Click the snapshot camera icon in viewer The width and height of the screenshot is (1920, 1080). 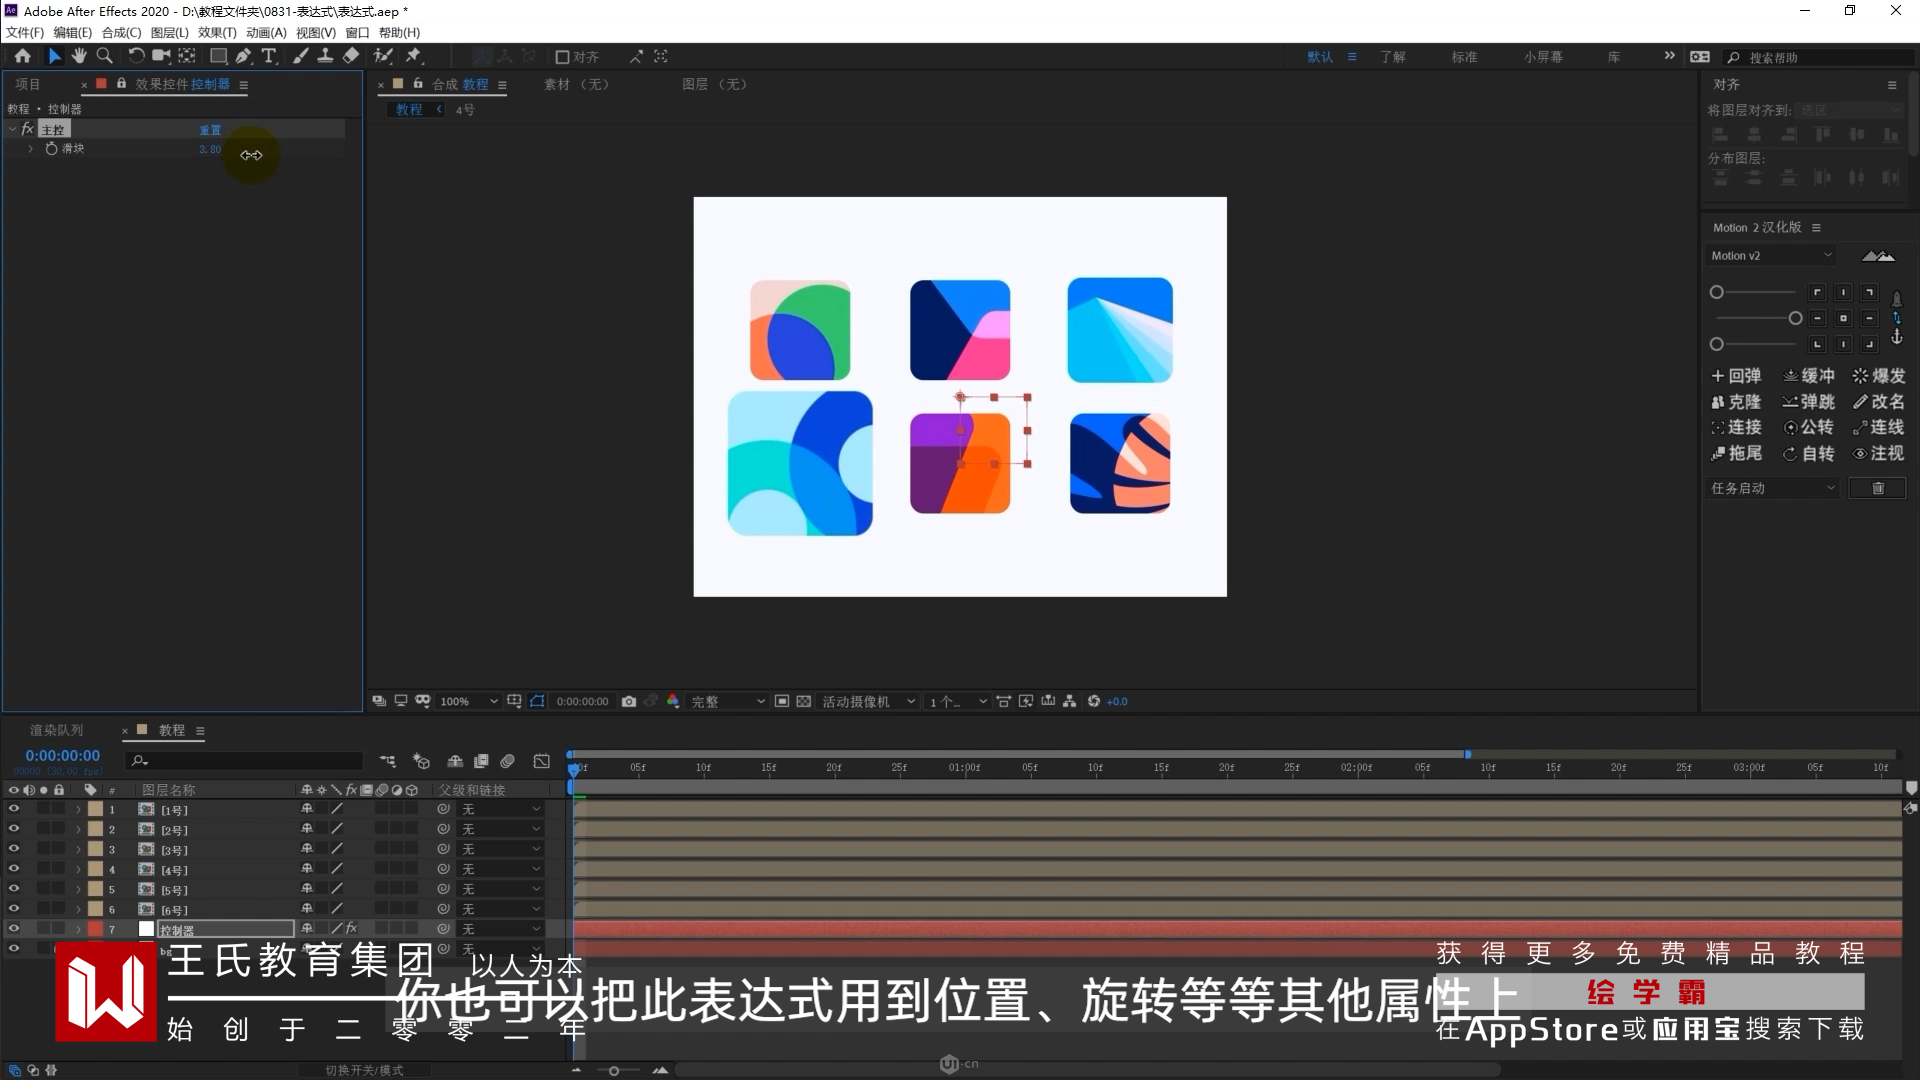coord(628,701)
